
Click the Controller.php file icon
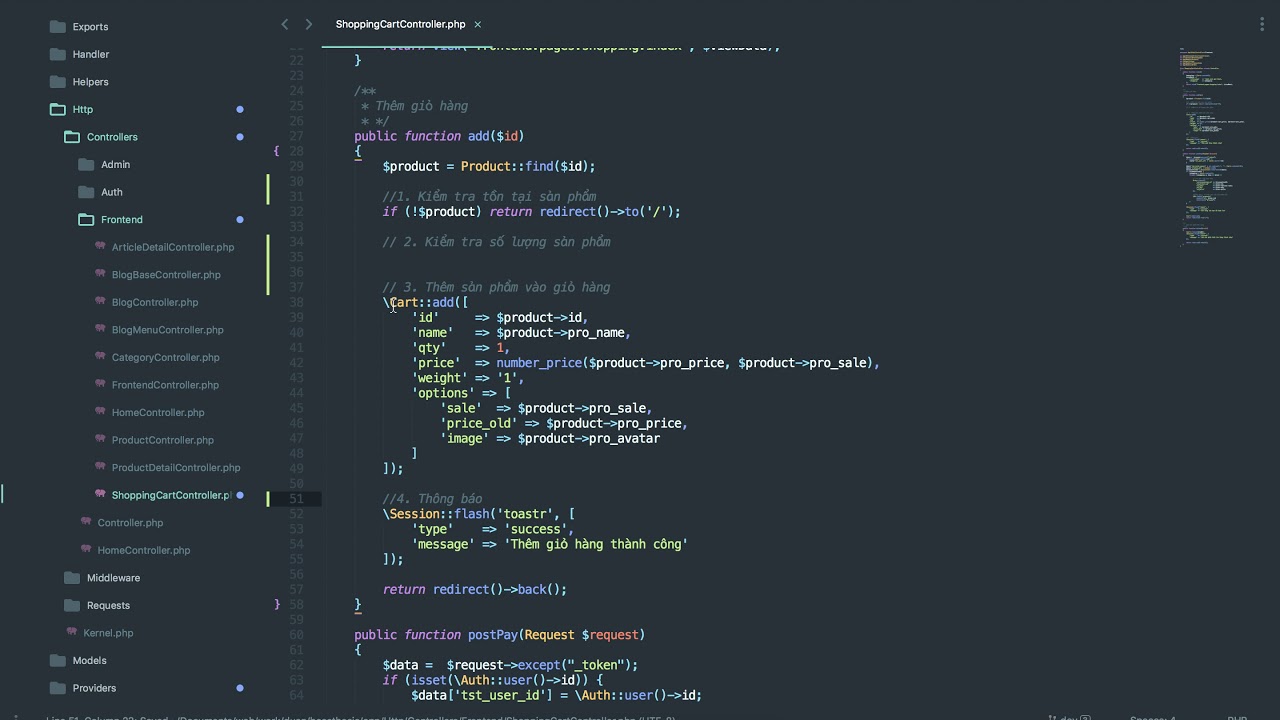(86, 522)
